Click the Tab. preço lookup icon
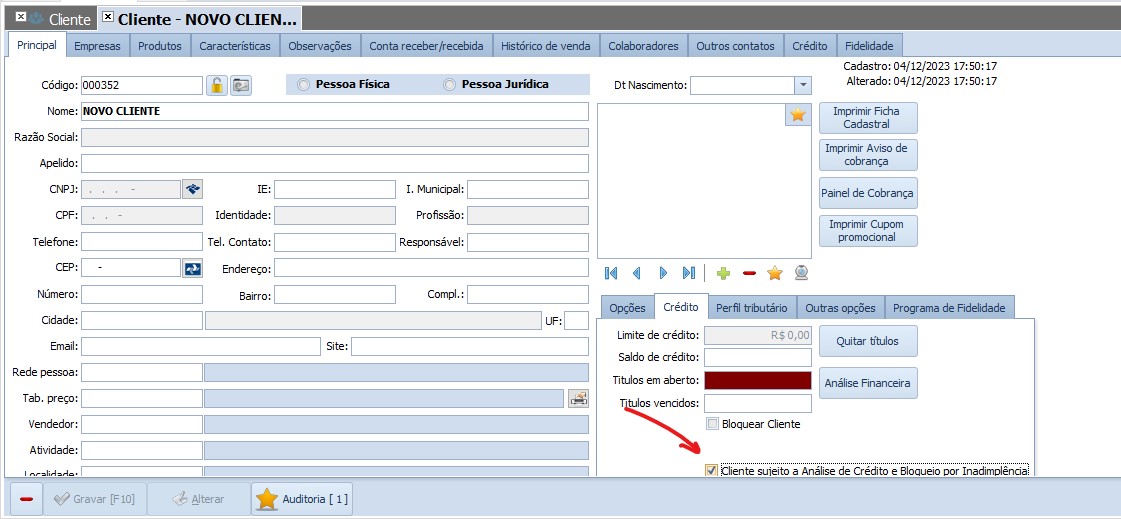The image size is (1121, 519). tap(578, 398)
